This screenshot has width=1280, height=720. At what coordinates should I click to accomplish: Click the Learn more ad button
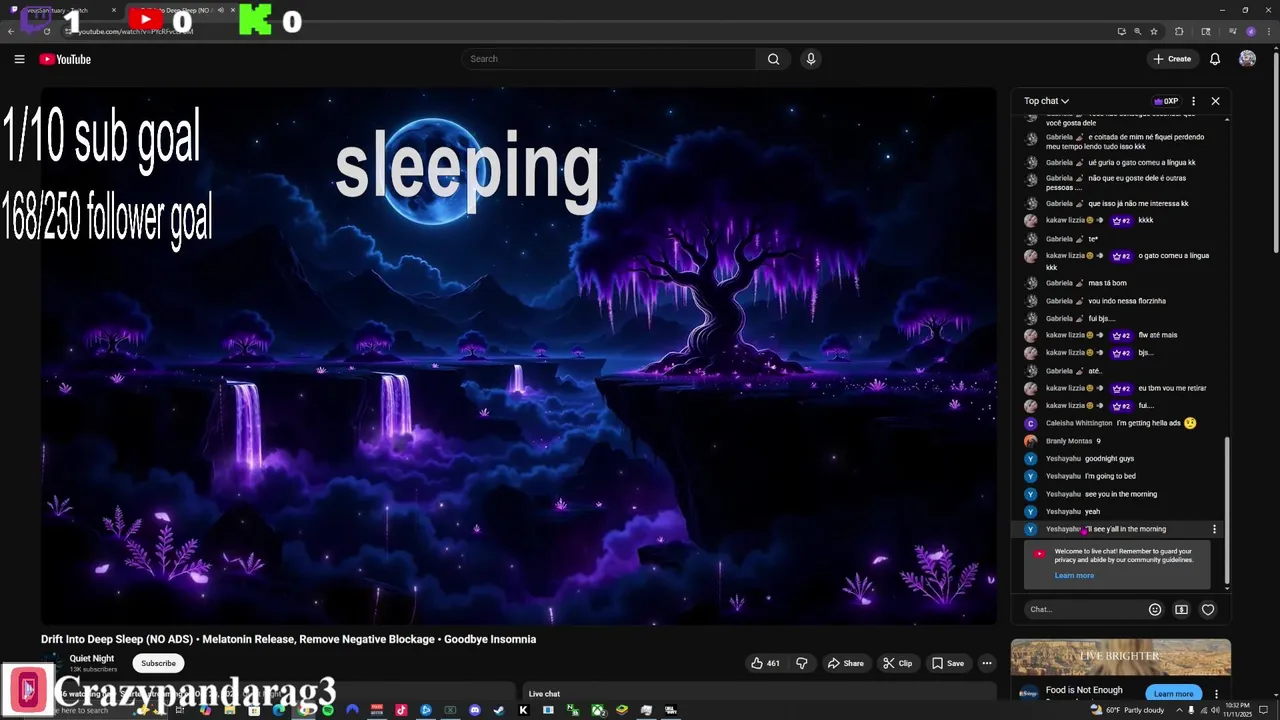(1174, 693)
